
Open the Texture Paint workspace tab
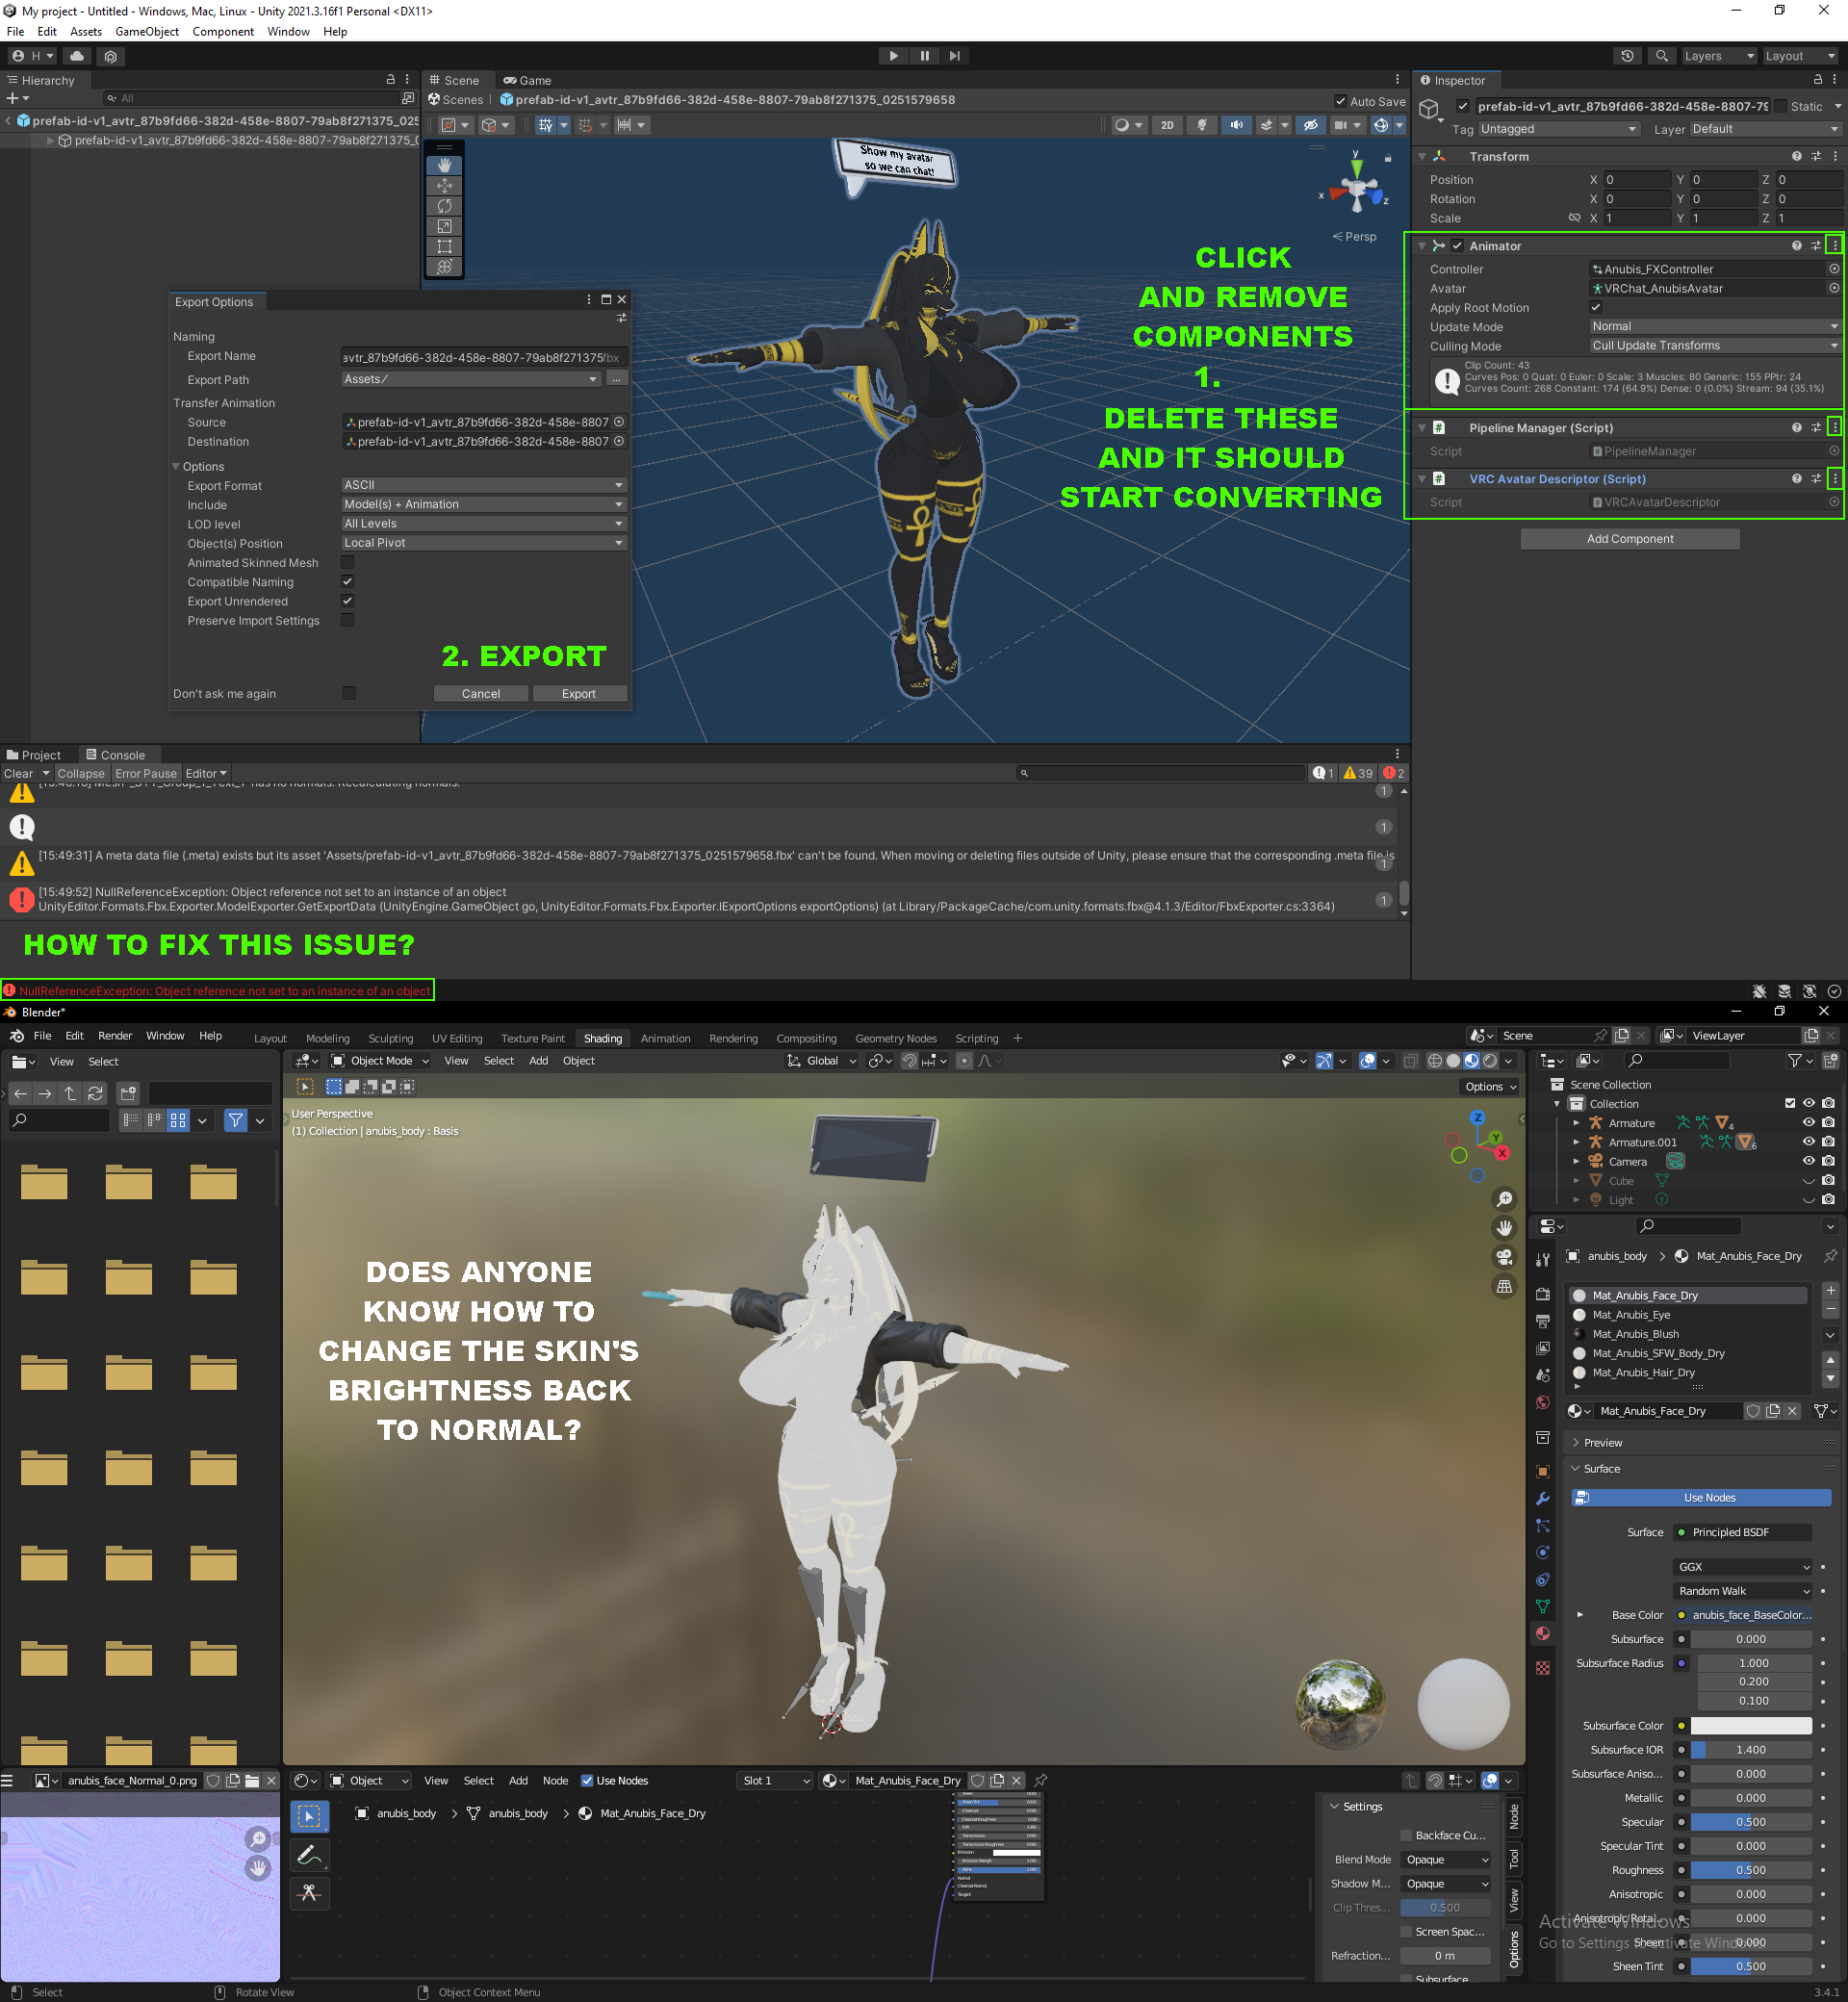(532, 1038)
